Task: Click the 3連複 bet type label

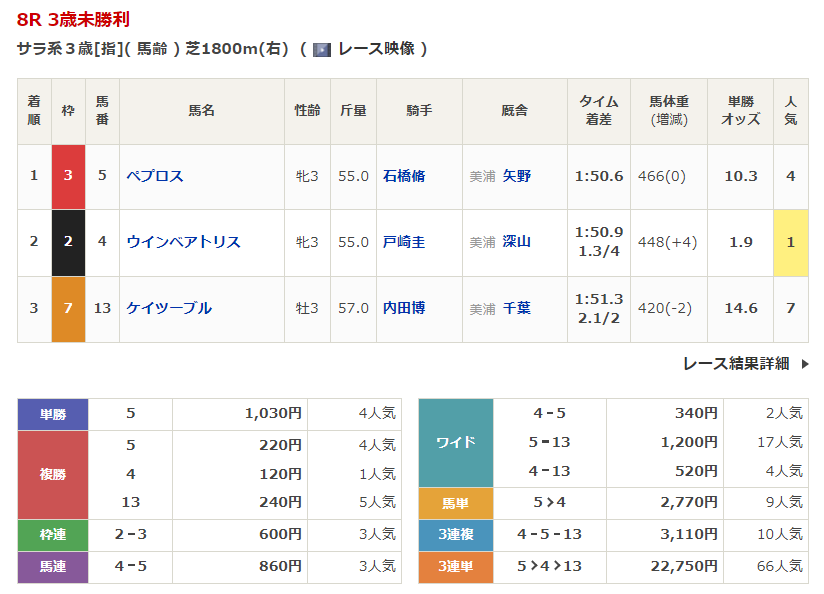Action: tap(456, 535)
